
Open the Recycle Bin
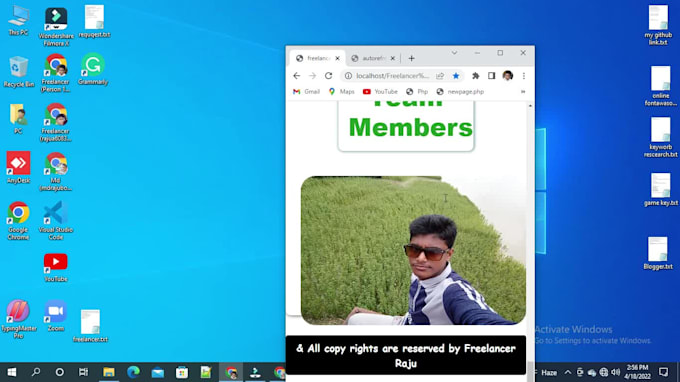pos(19,72)
